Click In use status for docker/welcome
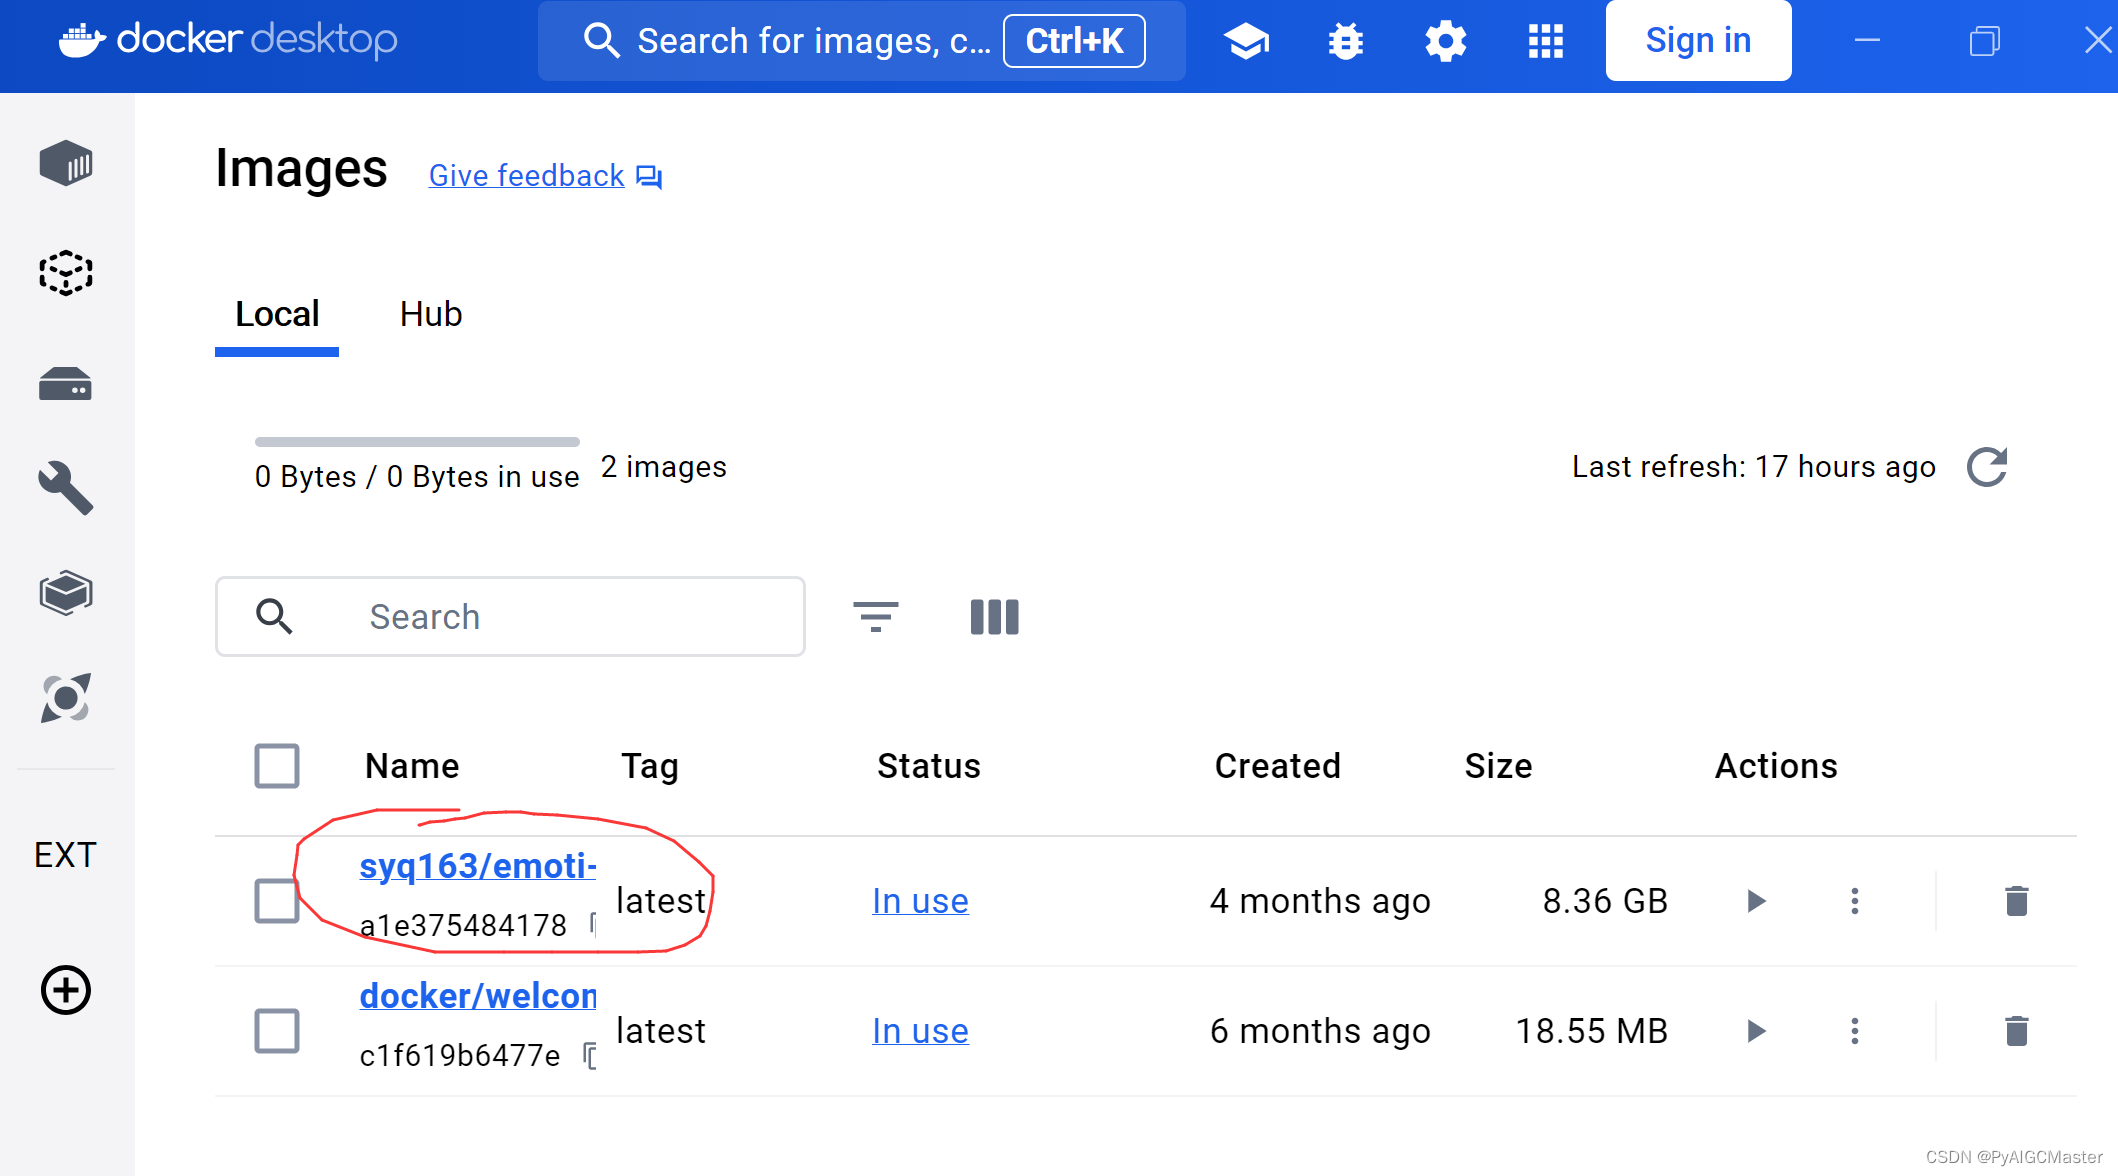 point(920,1031)
